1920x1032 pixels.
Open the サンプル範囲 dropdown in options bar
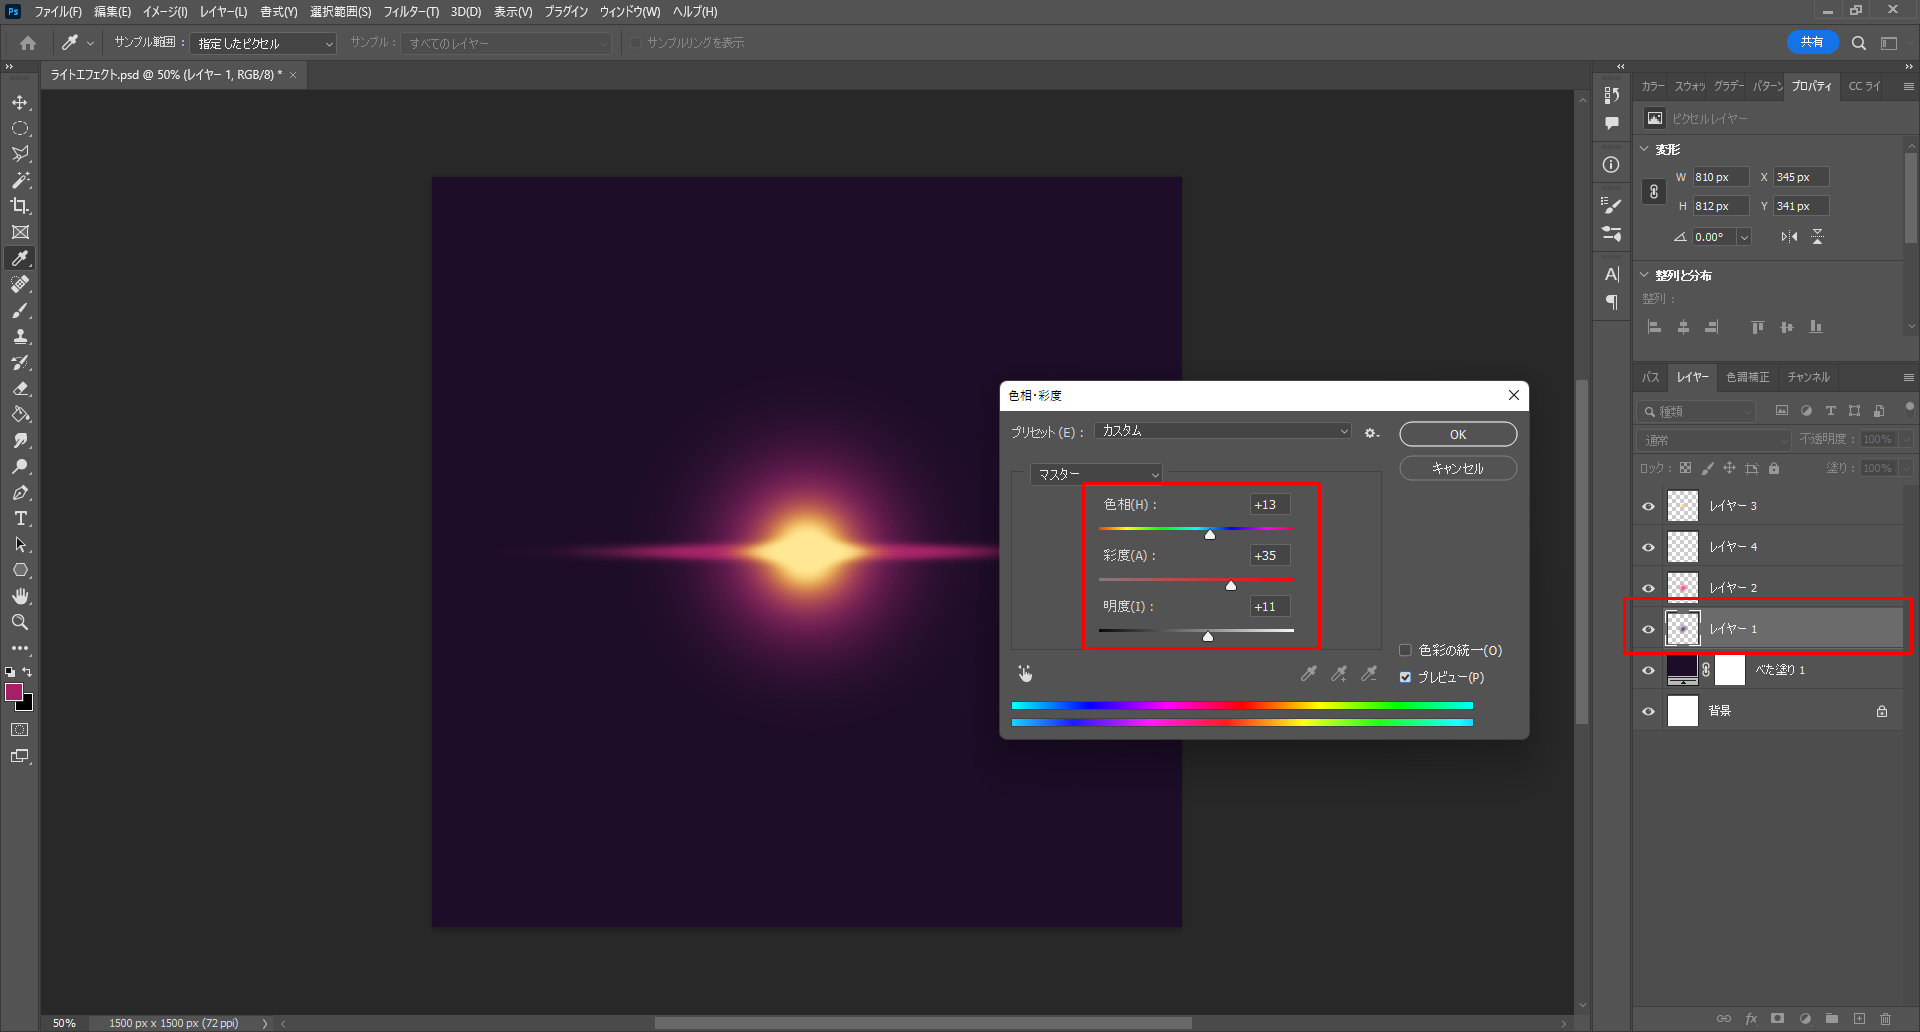264,43
